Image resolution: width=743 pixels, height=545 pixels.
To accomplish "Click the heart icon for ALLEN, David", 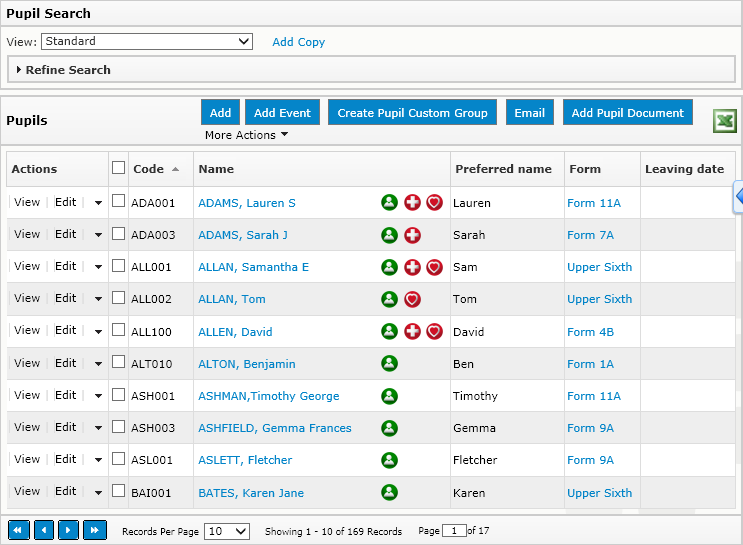I will (x=434, y=331).
